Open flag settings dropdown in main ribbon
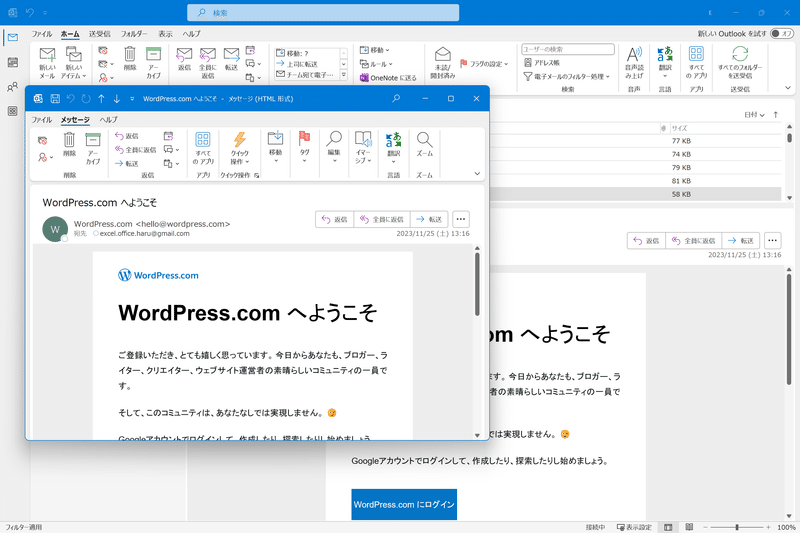 (484, 64)
